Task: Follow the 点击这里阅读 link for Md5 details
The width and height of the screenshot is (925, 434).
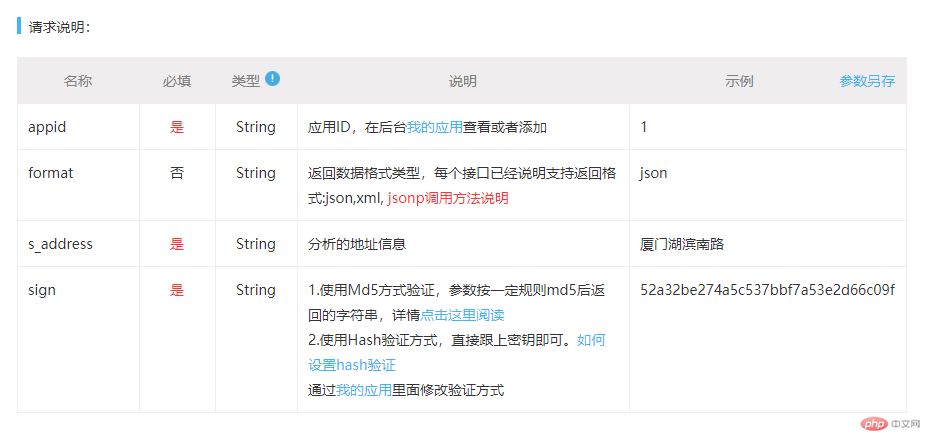Action: [x=462, y=315]
